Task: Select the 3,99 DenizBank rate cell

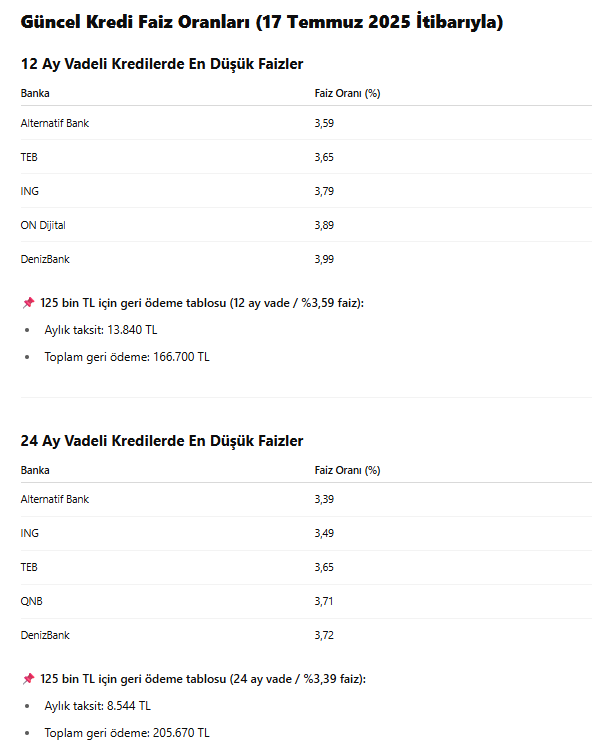Action: click(324, 259)
